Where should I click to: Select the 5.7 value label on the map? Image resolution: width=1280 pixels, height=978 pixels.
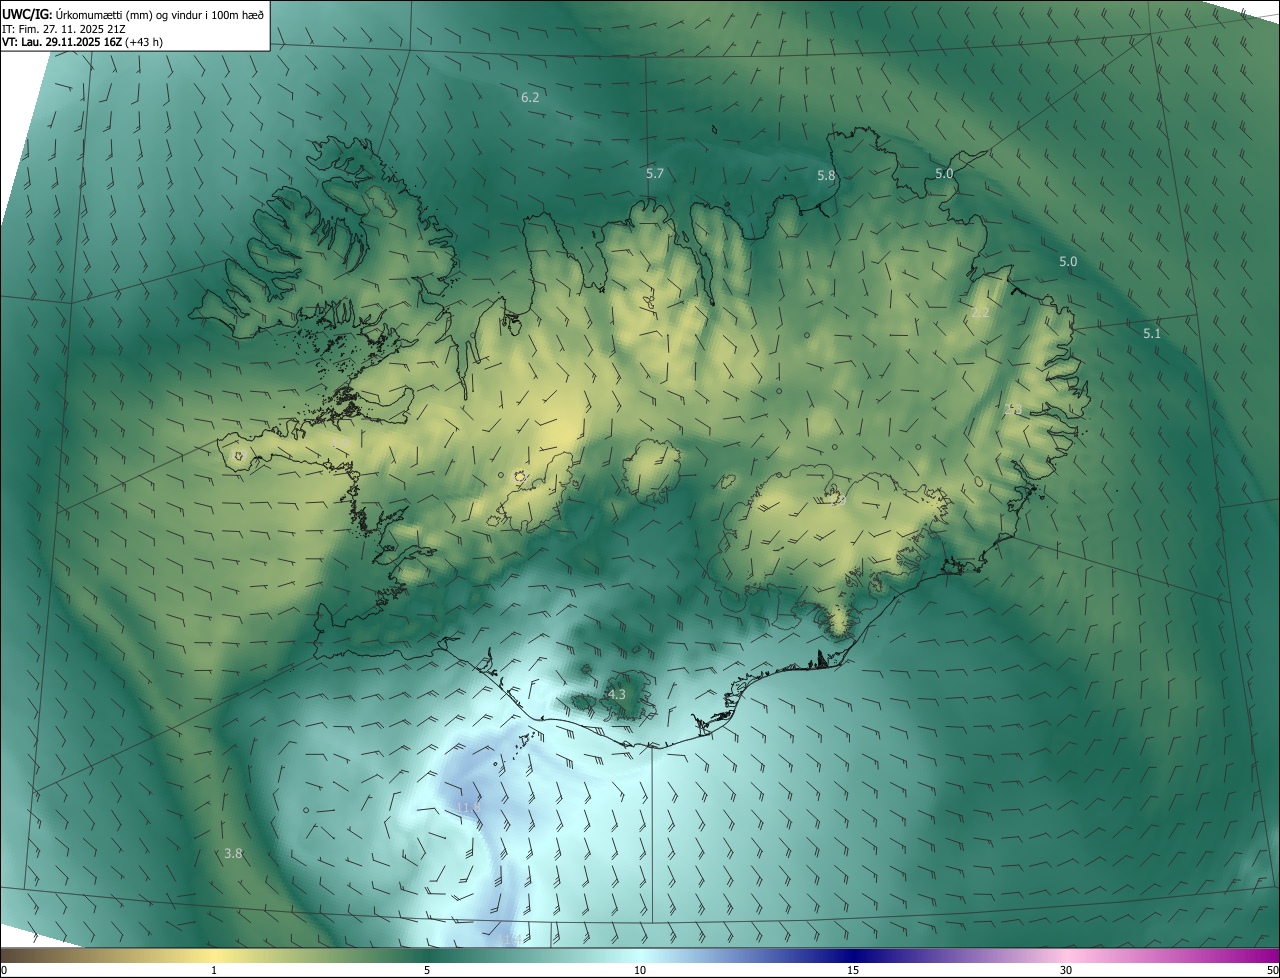pos(655,173)
